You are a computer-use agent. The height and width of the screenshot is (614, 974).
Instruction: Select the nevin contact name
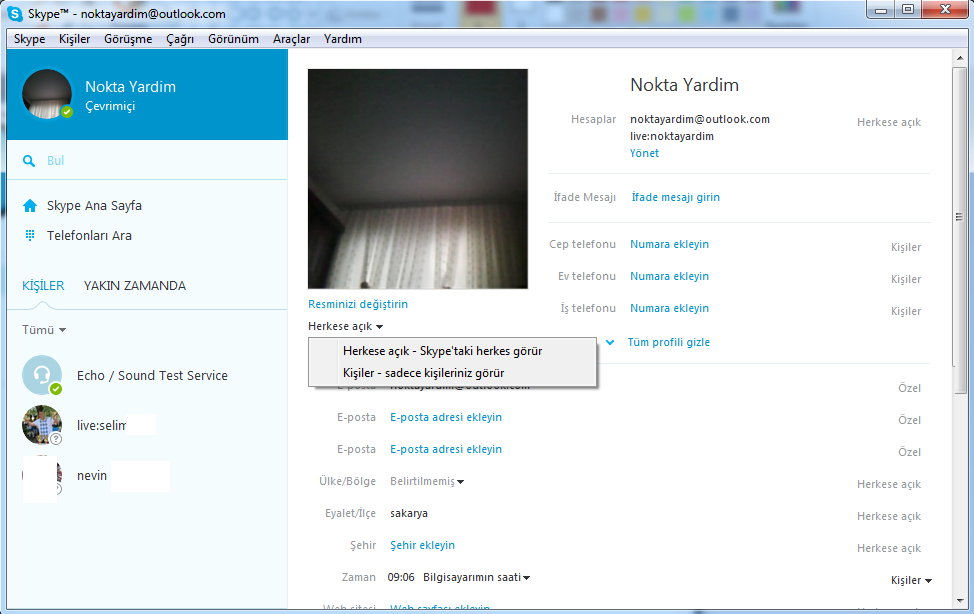[92, 476]
